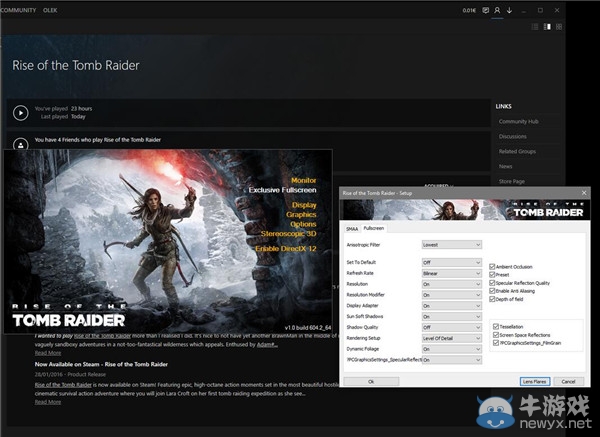
Task: Switch library to detail view icon
Action: tap(547, 26)
